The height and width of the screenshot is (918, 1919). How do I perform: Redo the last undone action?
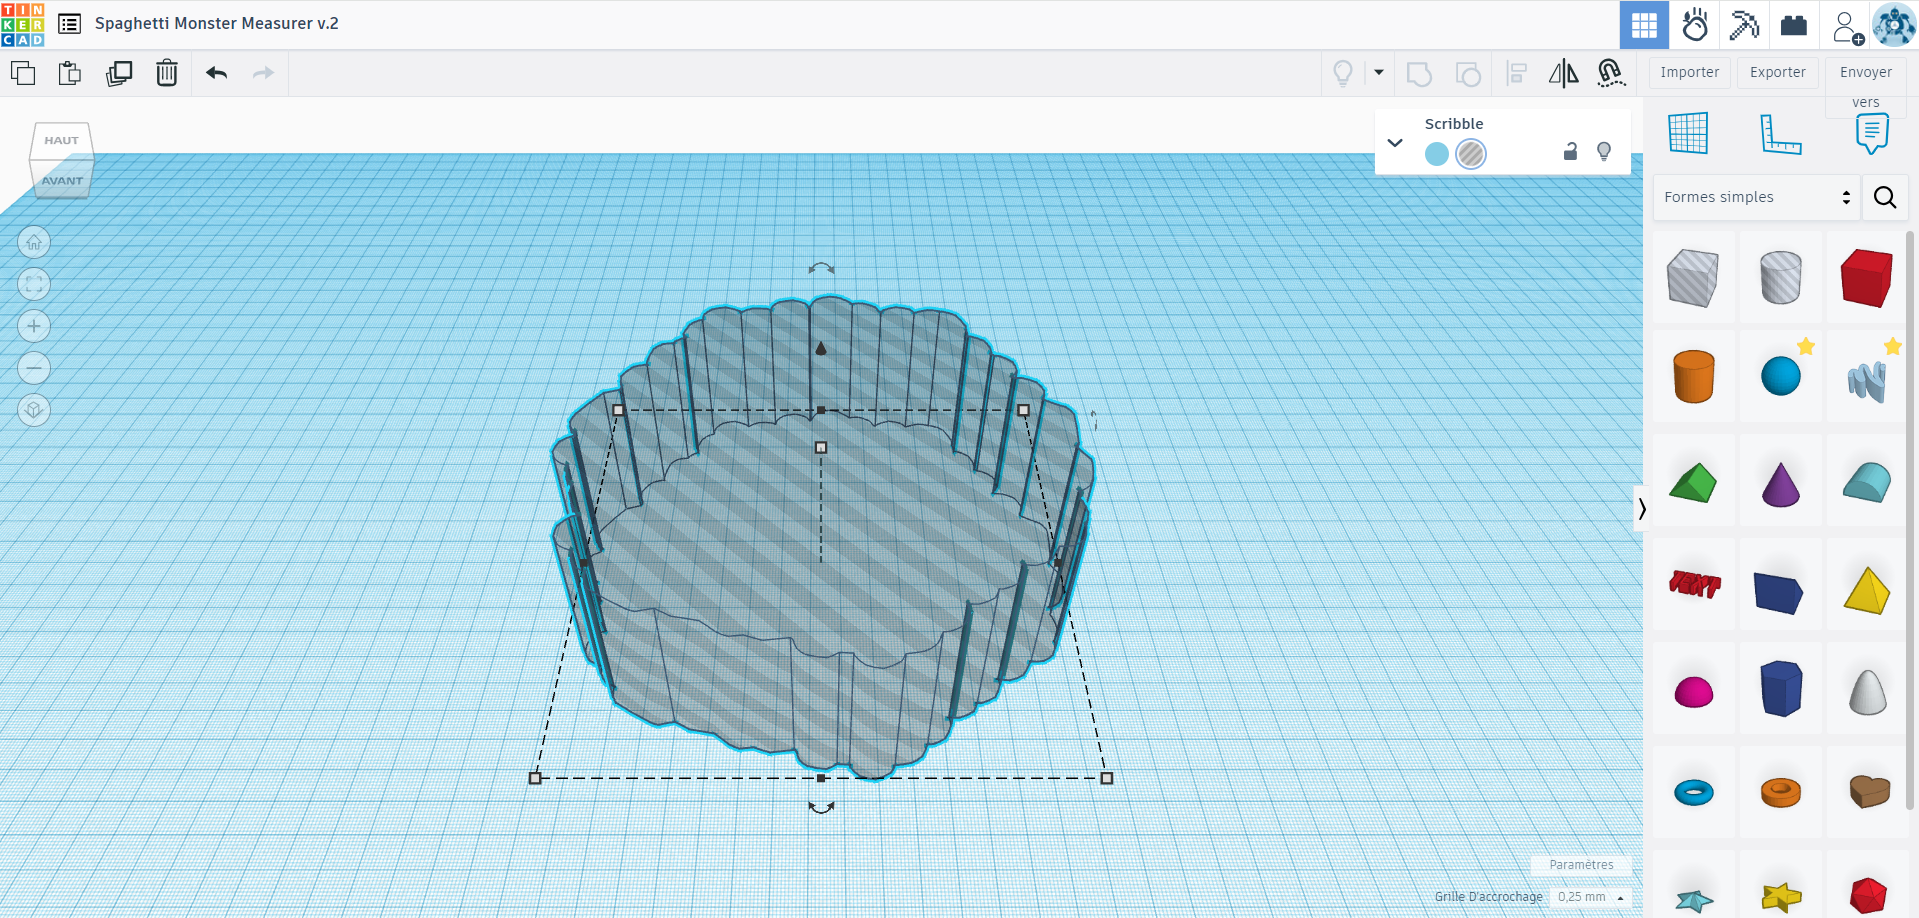[263, 73]
